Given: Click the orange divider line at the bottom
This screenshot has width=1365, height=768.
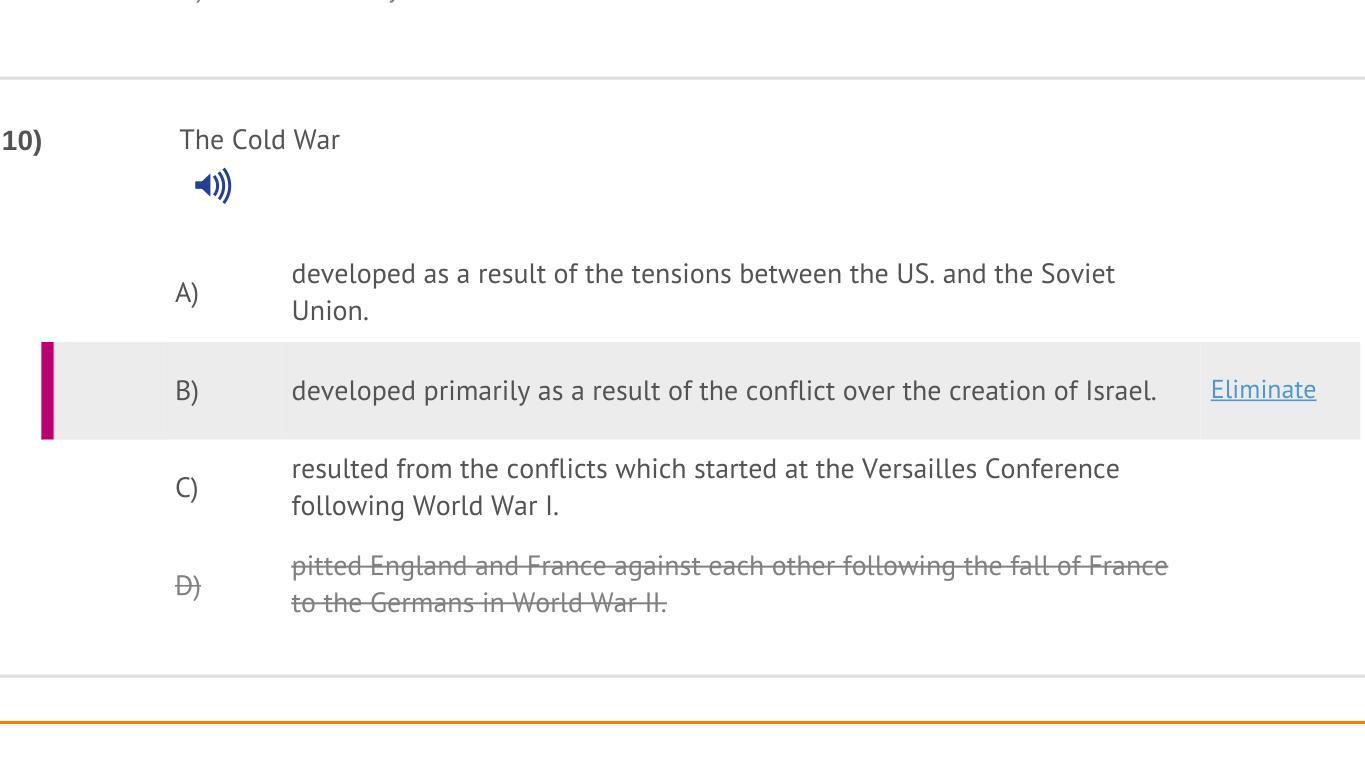Looking at the screenshot, I should (x=682, y=721).
